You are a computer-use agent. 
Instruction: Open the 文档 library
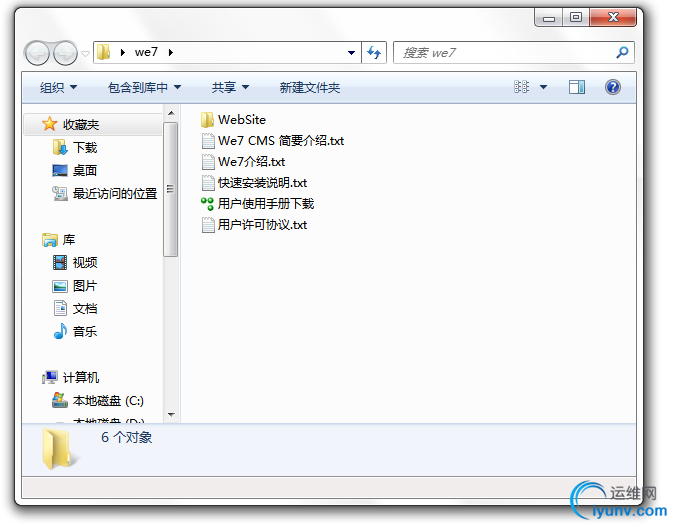coord(85,309)
